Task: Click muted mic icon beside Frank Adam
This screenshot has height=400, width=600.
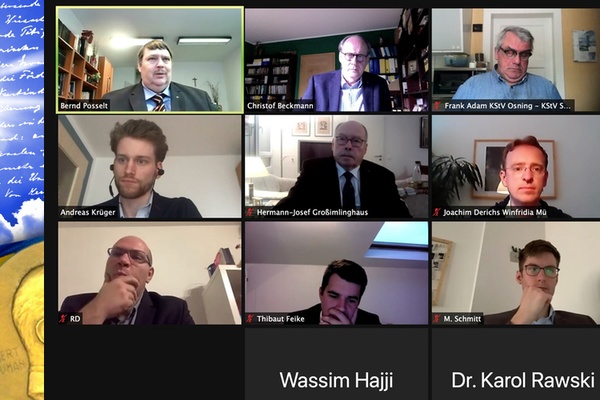Action: pos(438,106)
